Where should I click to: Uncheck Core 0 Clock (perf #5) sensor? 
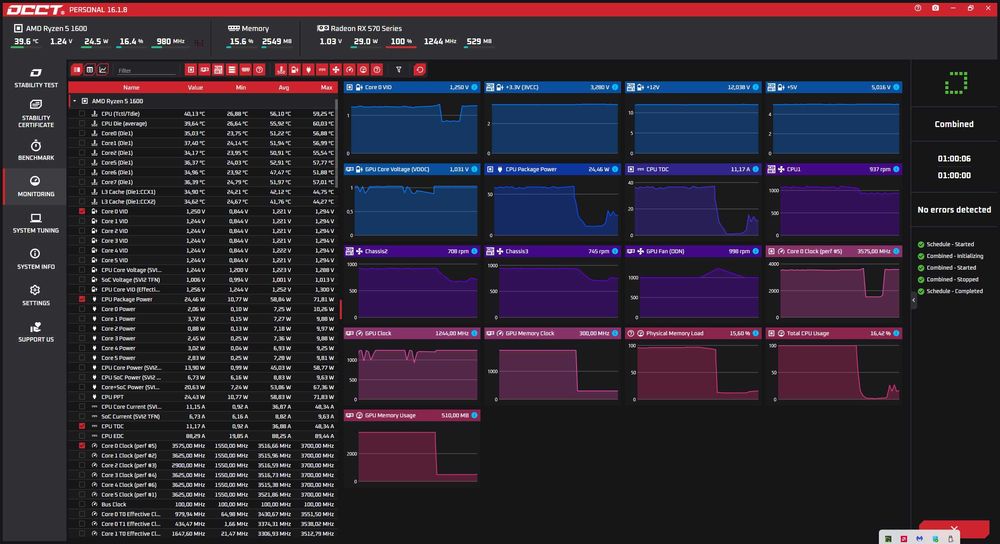[82, 446]
